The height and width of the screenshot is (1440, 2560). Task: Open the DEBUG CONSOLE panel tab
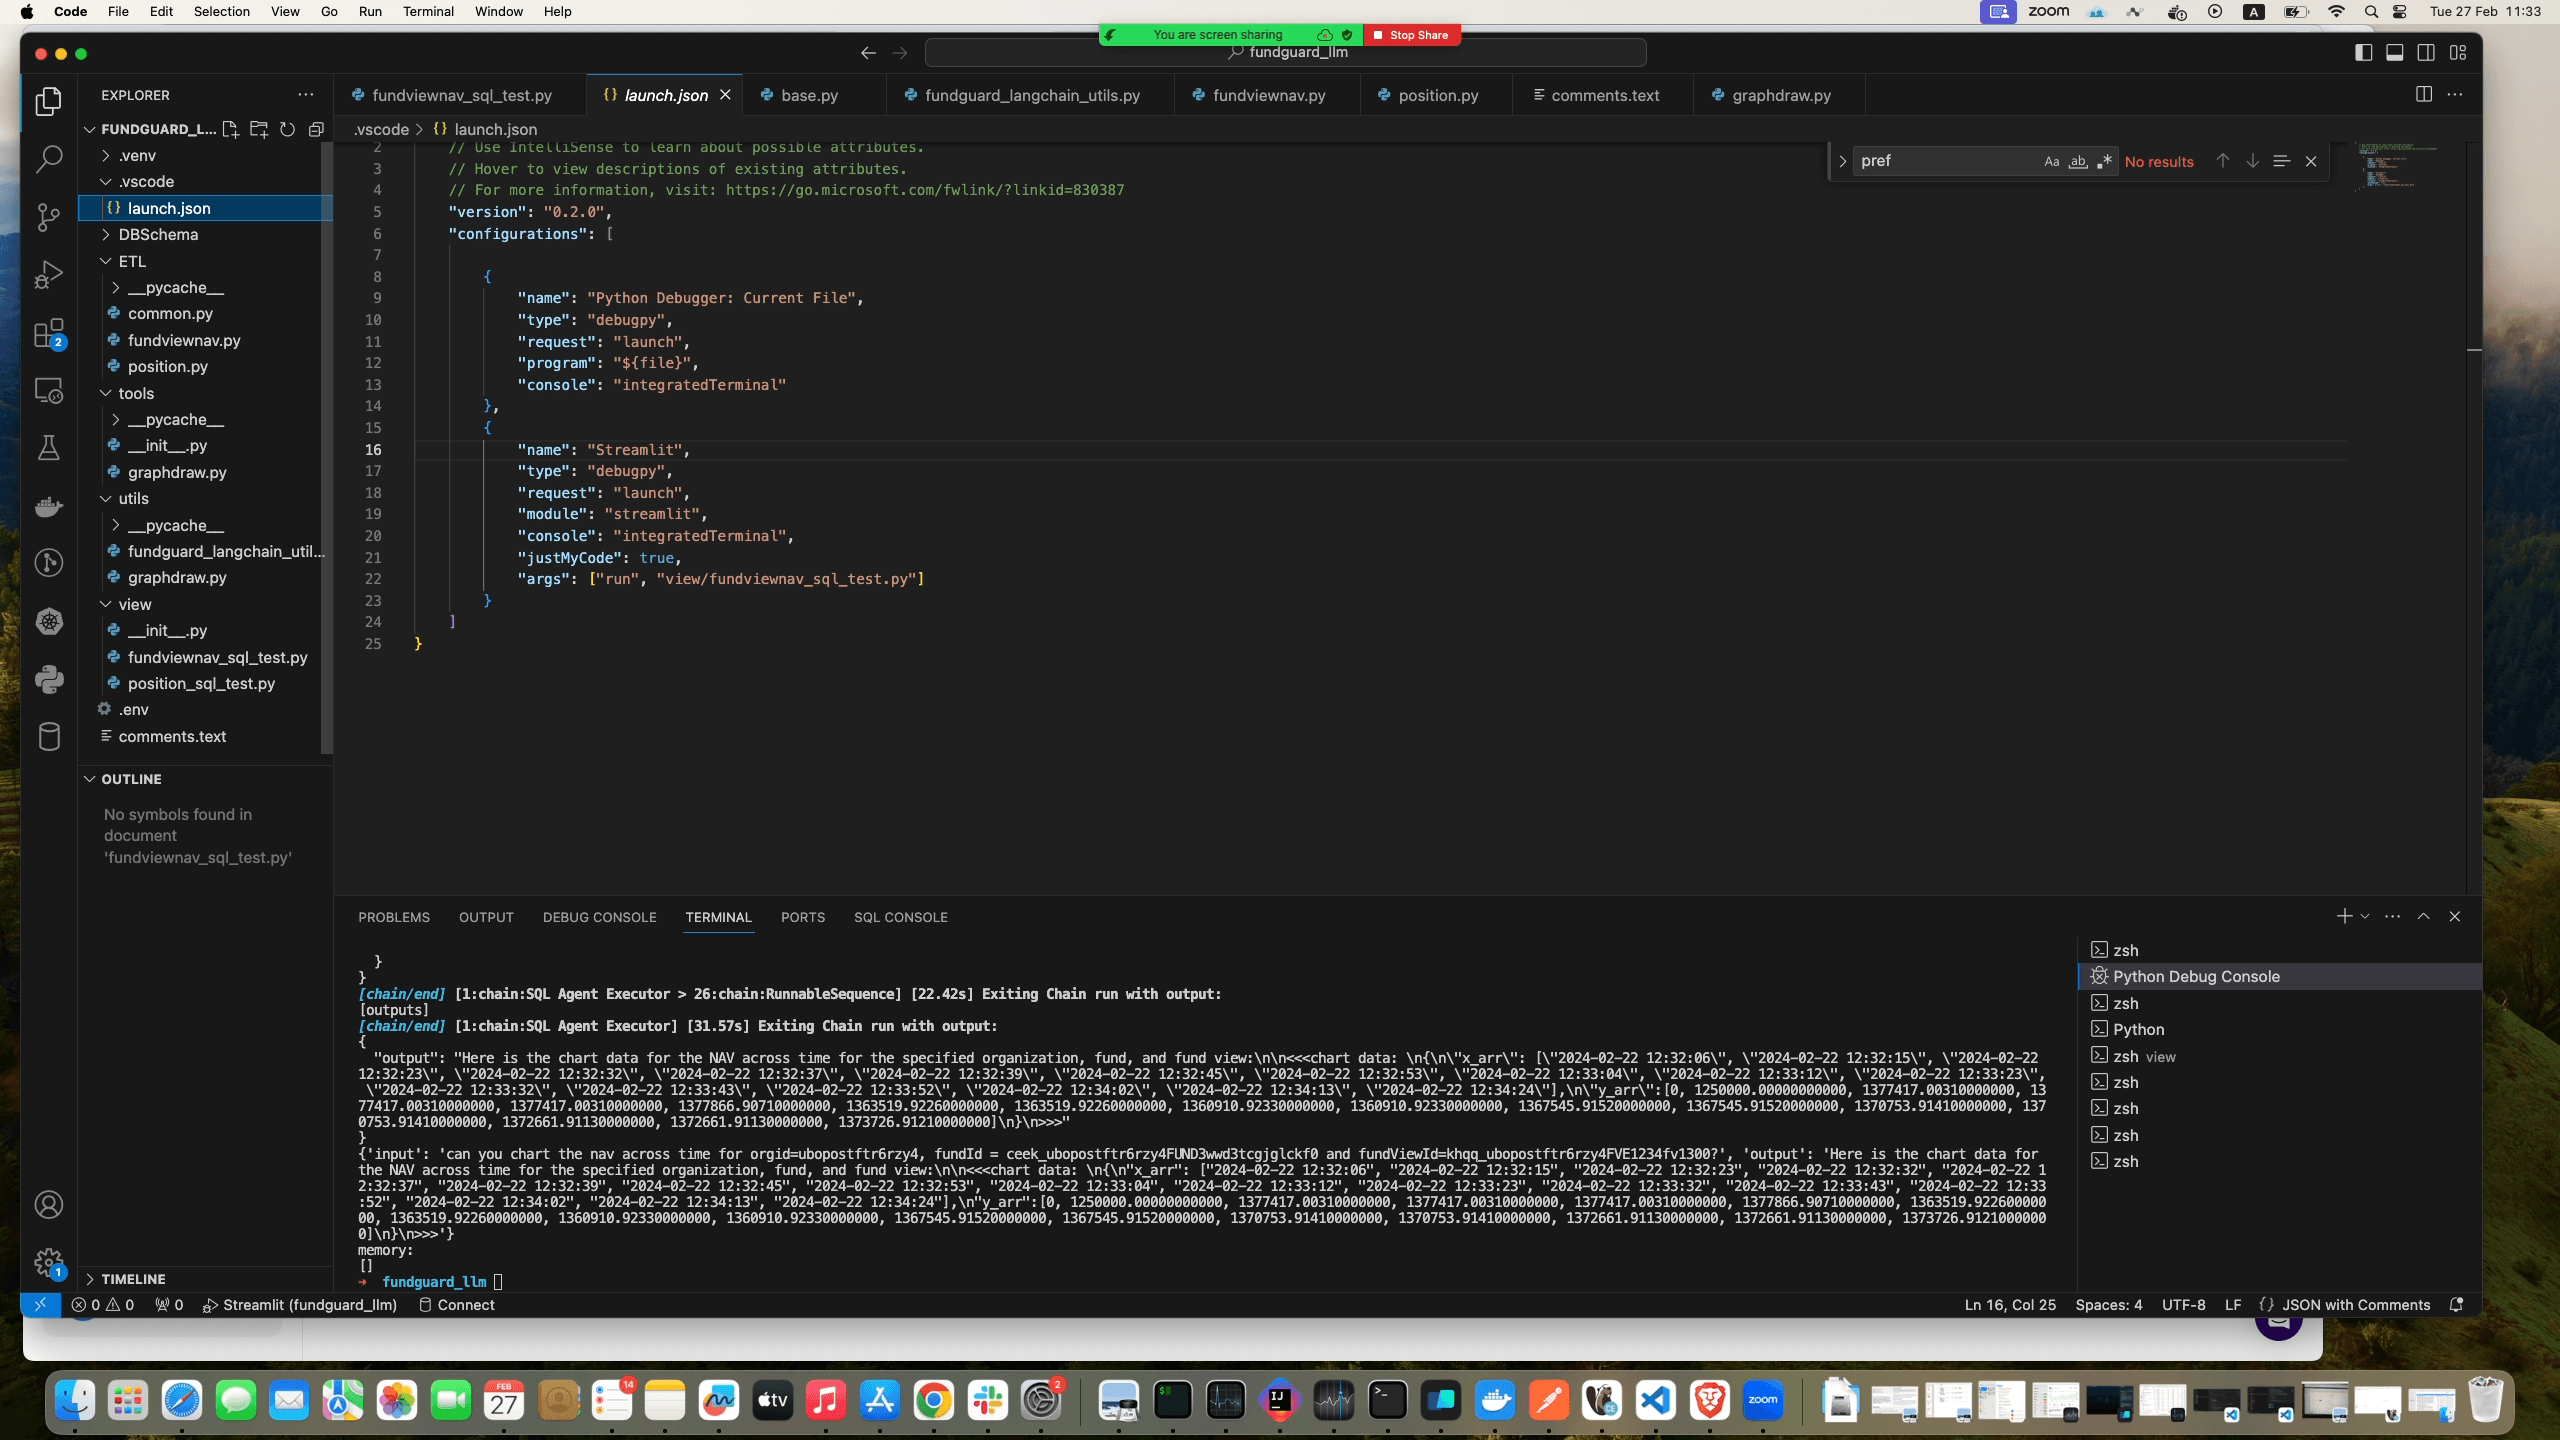[x=599, y=917]
